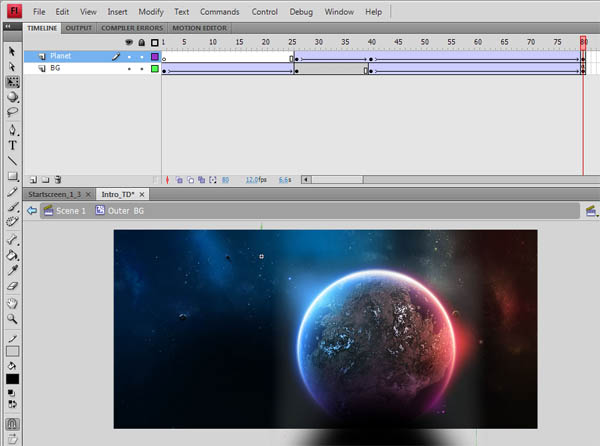The width and height of the screenshot is (600, 446).
Task: Select the Zoom magnifier tool
Action: point(12,318)
